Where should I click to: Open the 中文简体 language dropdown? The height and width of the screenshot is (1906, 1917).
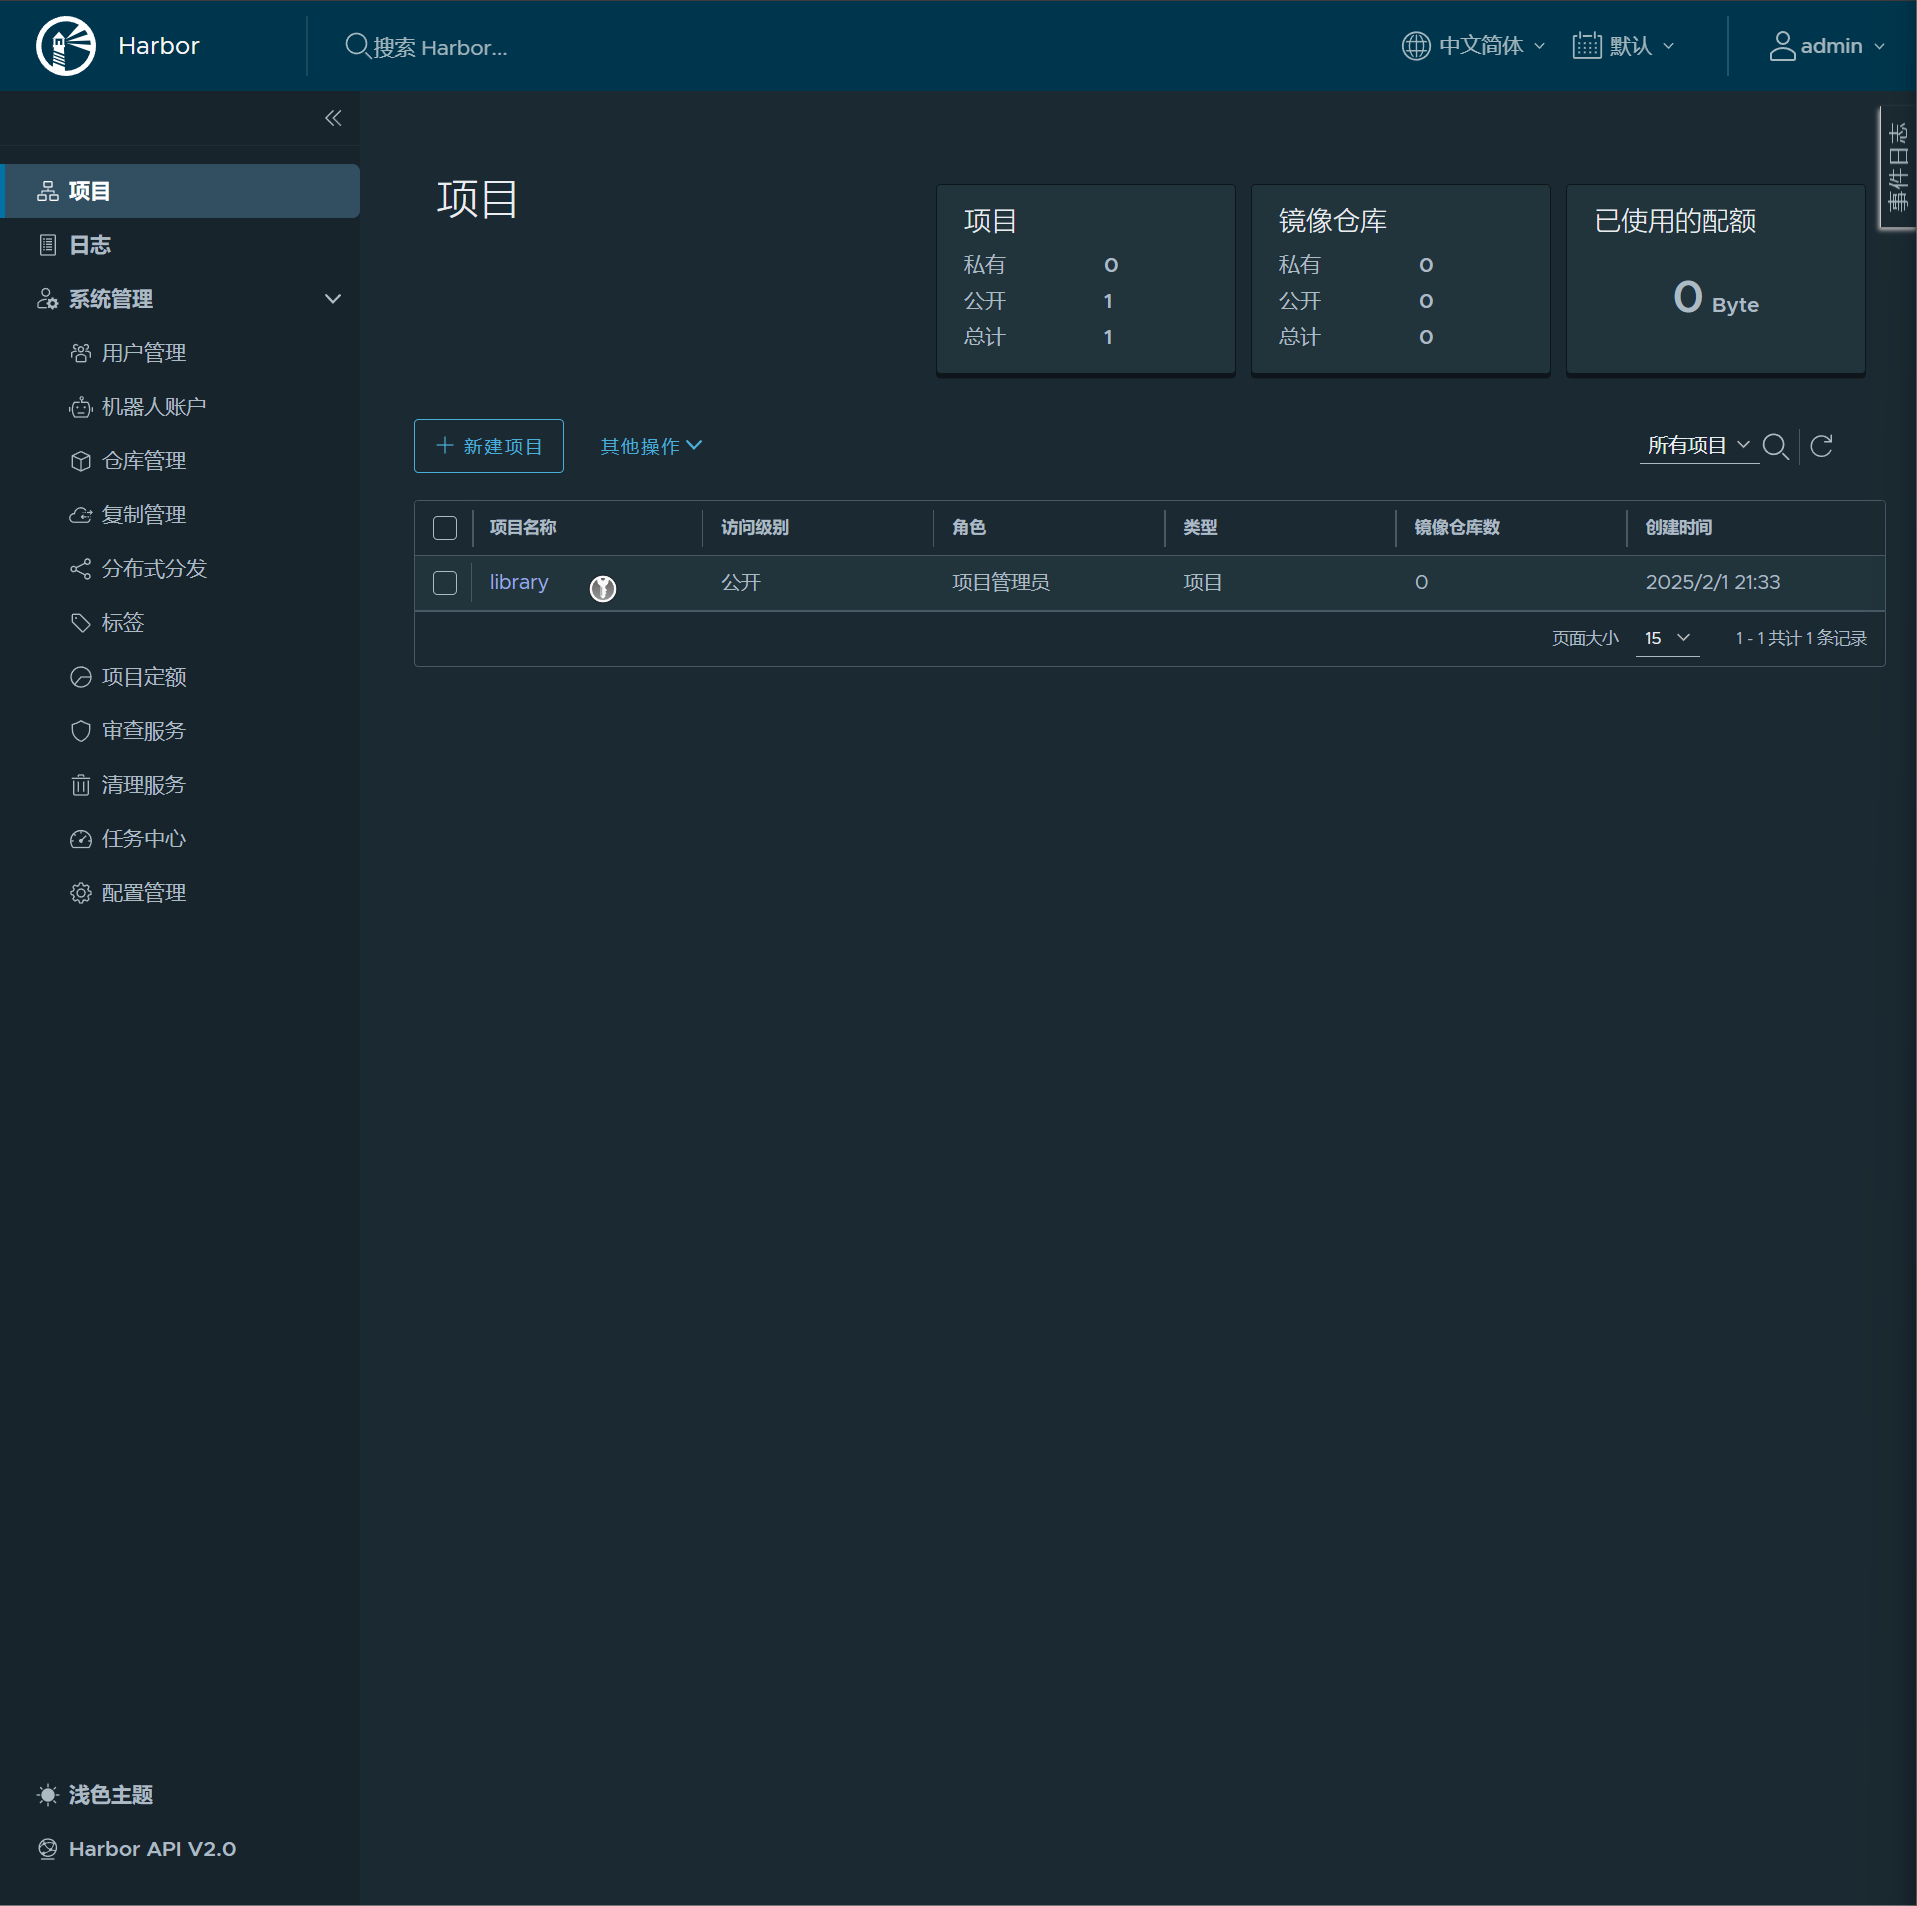point(1474,46)
